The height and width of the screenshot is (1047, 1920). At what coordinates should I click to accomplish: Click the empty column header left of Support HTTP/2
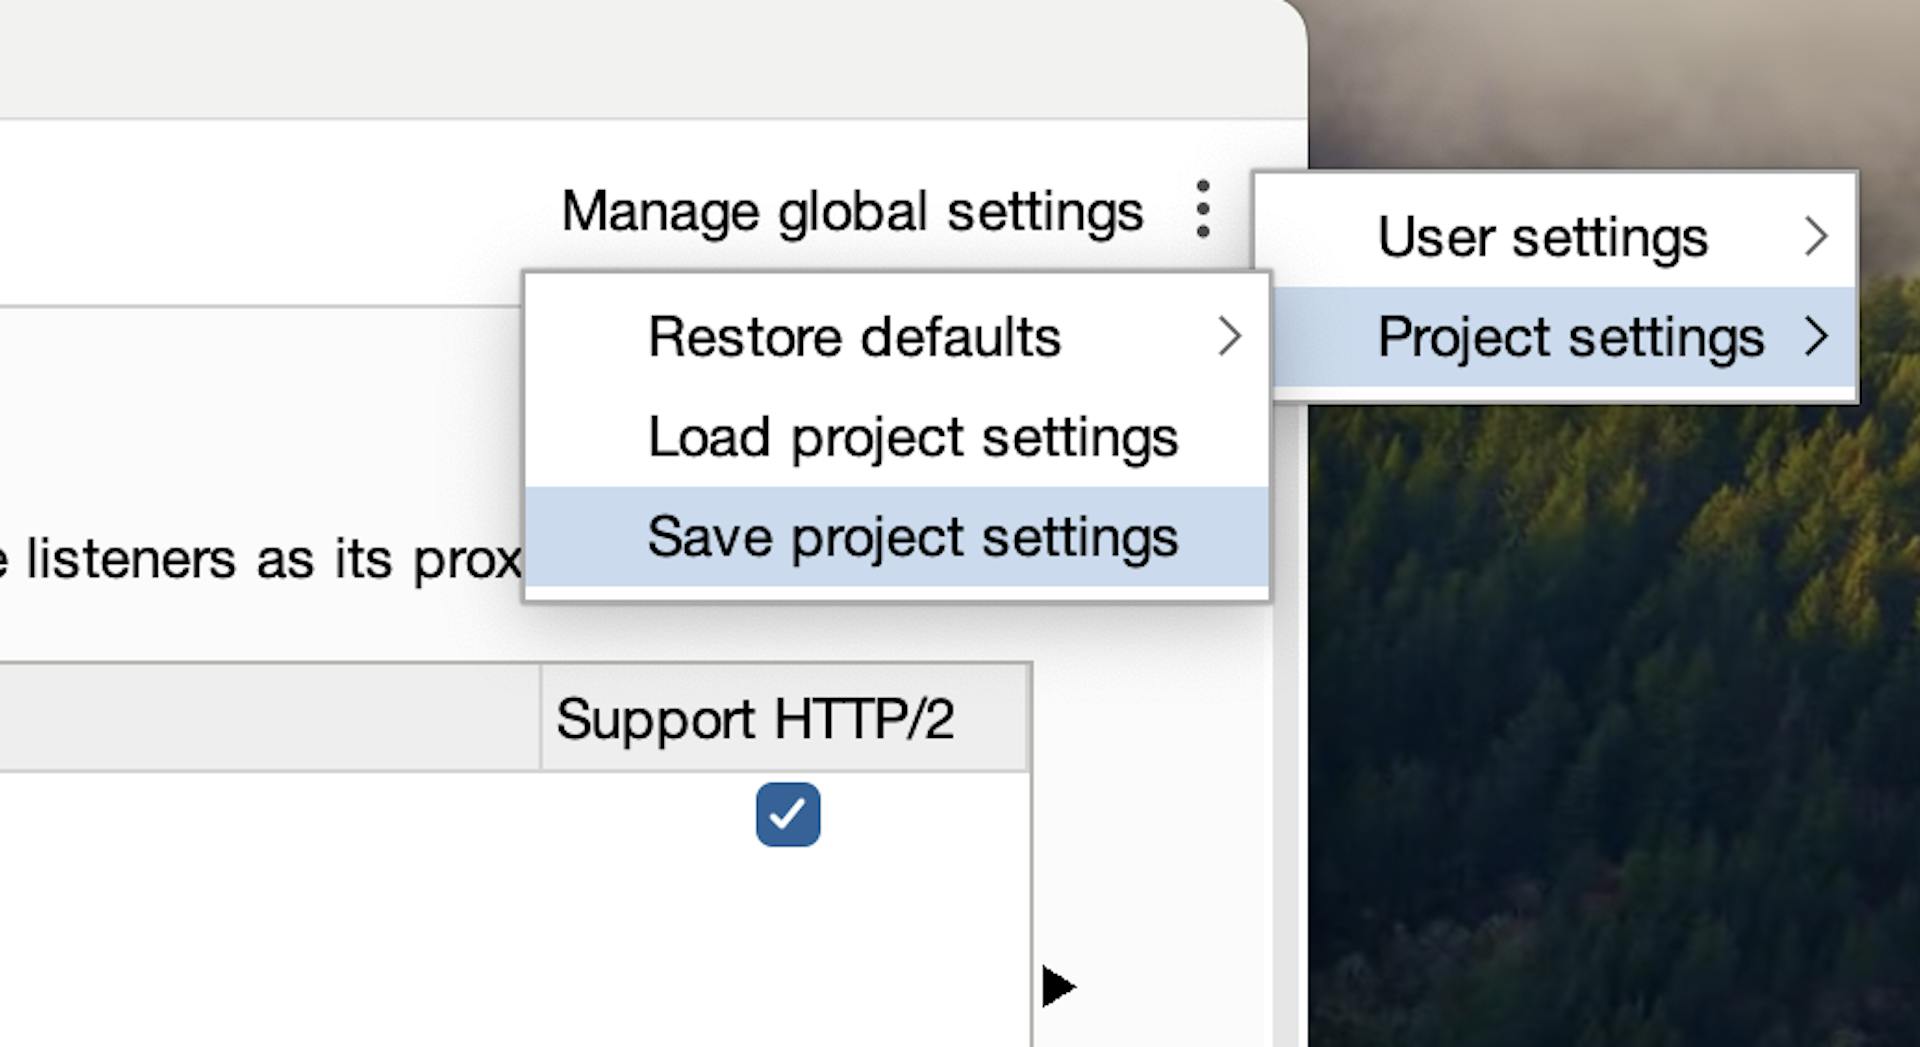(x=270, y=718)
